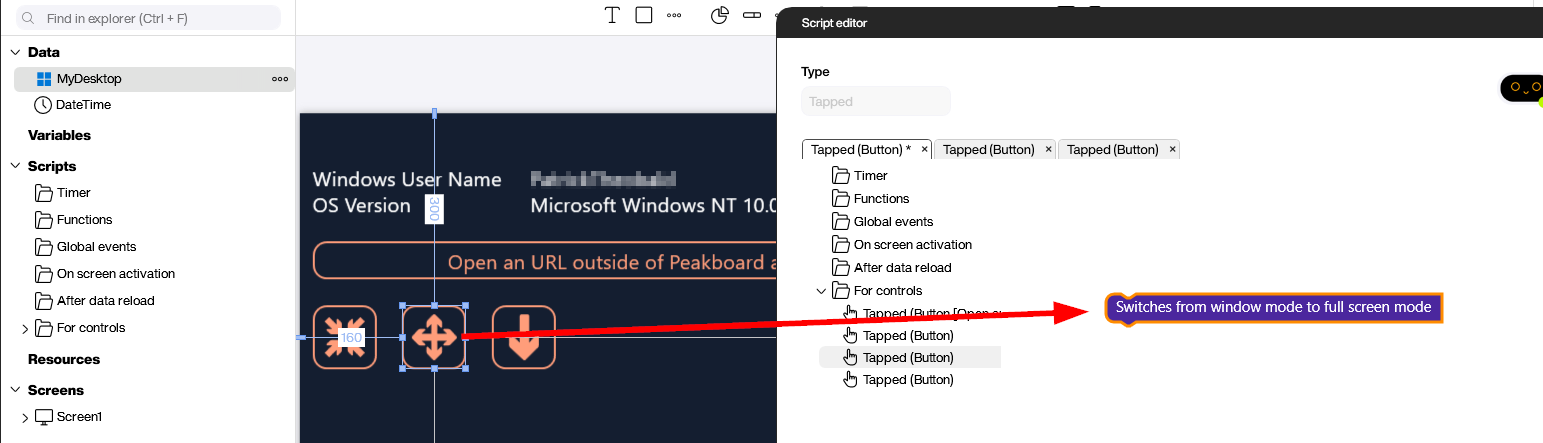Click the down arrow button on canvas
1543x443 pixels.
coord(524,337)
